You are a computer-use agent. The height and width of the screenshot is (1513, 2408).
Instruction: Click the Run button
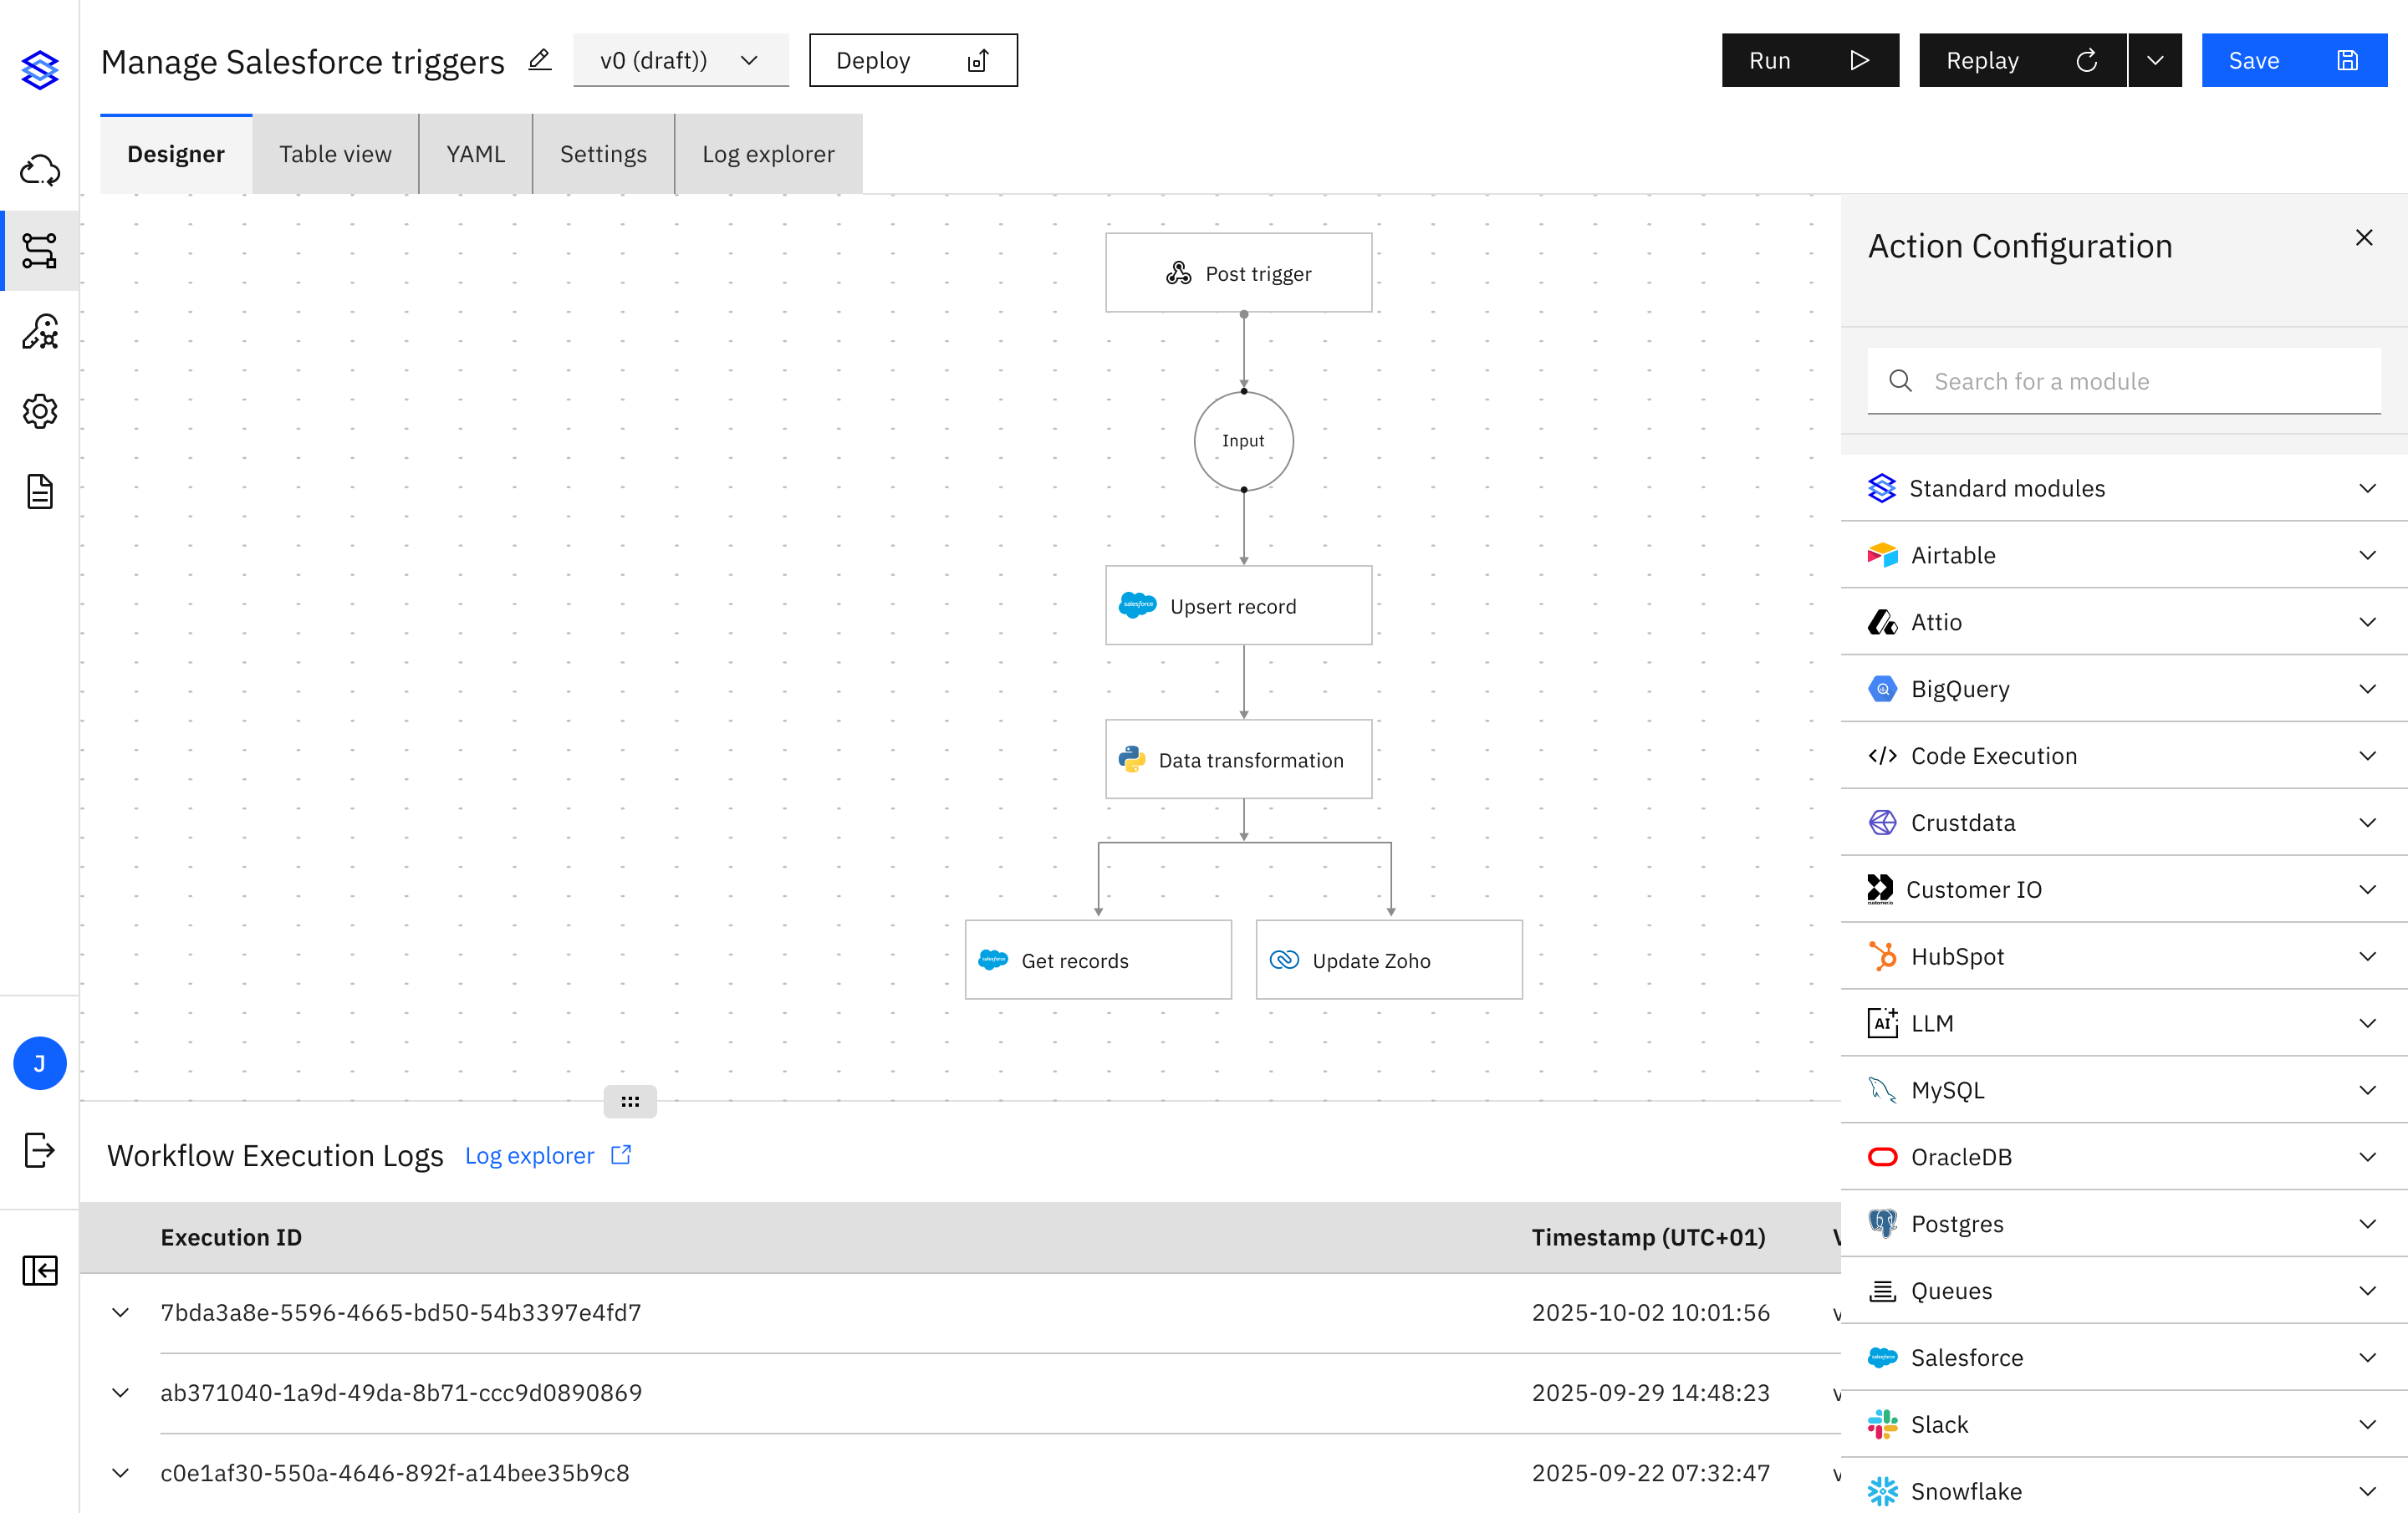pyautogui.click(x=1809, y=60)
